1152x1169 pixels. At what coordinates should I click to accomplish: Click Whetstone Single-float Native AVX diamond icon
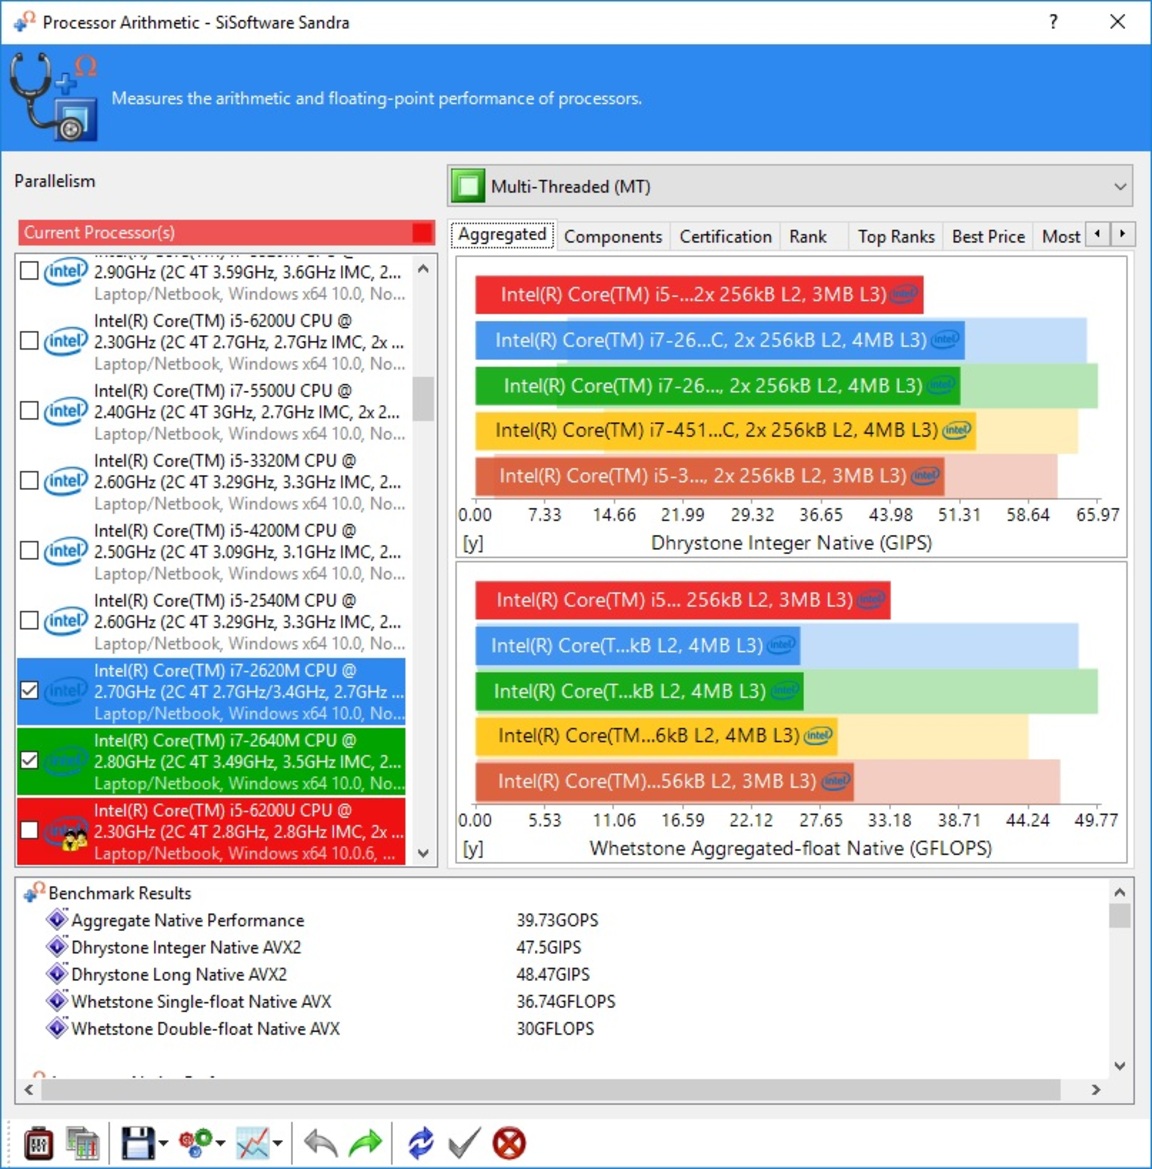click(57, 1001)
